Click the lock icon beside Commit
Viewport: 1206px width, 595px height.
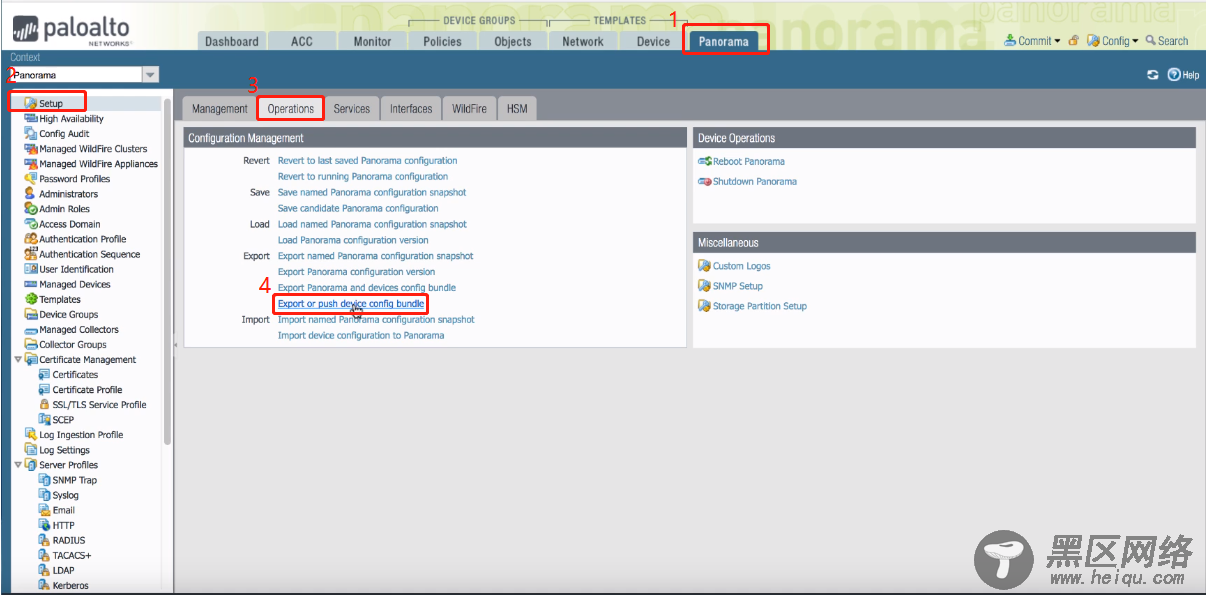1073,41
